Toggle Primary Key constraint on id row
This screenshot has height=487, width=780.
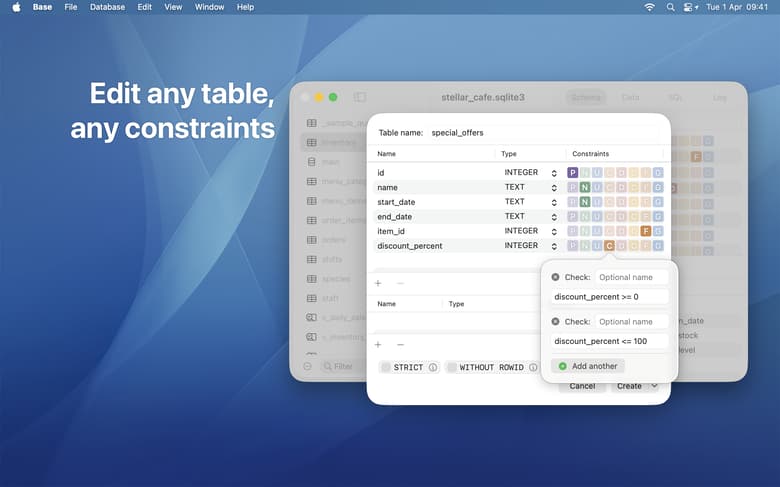pos(573,173)
